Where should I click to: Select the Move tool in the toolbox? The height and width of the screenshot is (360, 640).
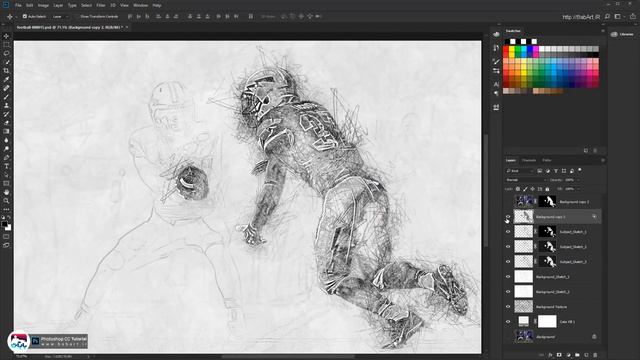tap(6, 36)
